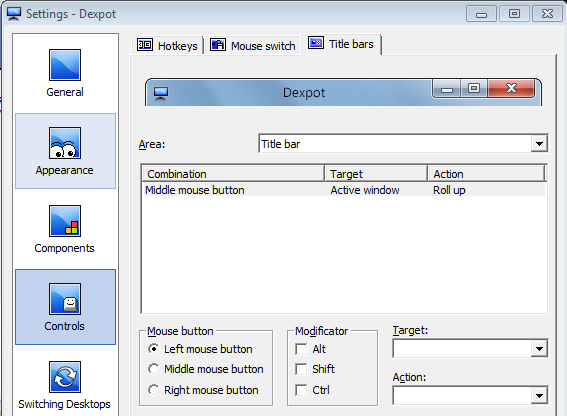Switch to the Hotkeys tab
567x416 pixels.
(167, 46)
